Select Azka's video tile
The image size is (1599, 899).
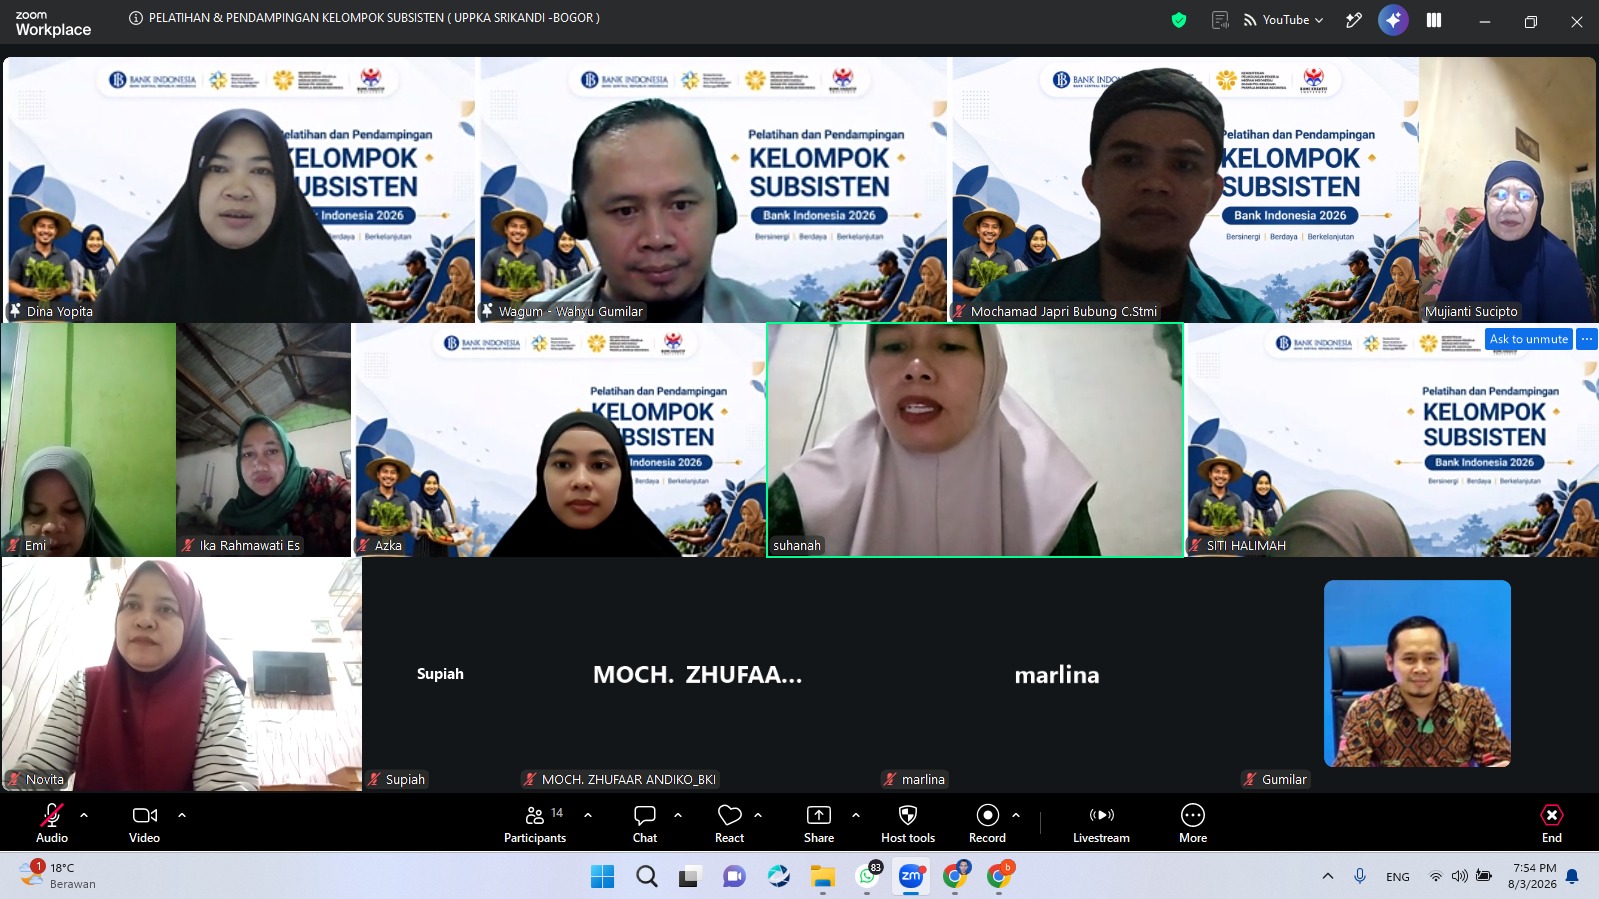coord(560,440)
